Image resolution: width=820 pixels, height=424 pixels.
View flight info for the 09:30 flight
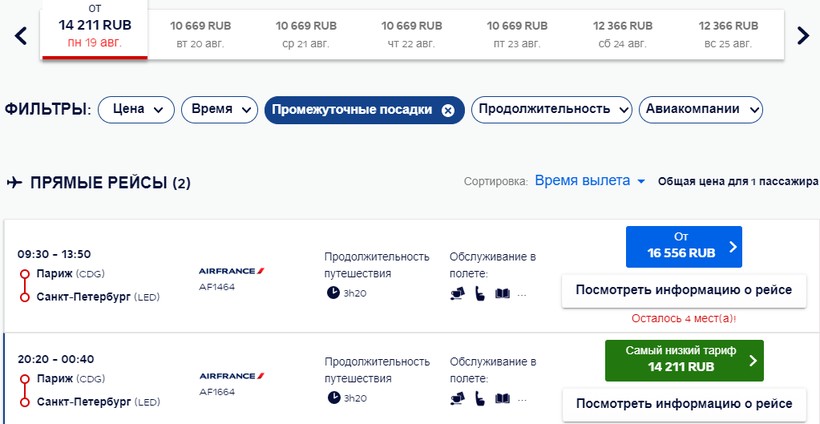click(x=682, y=291)
